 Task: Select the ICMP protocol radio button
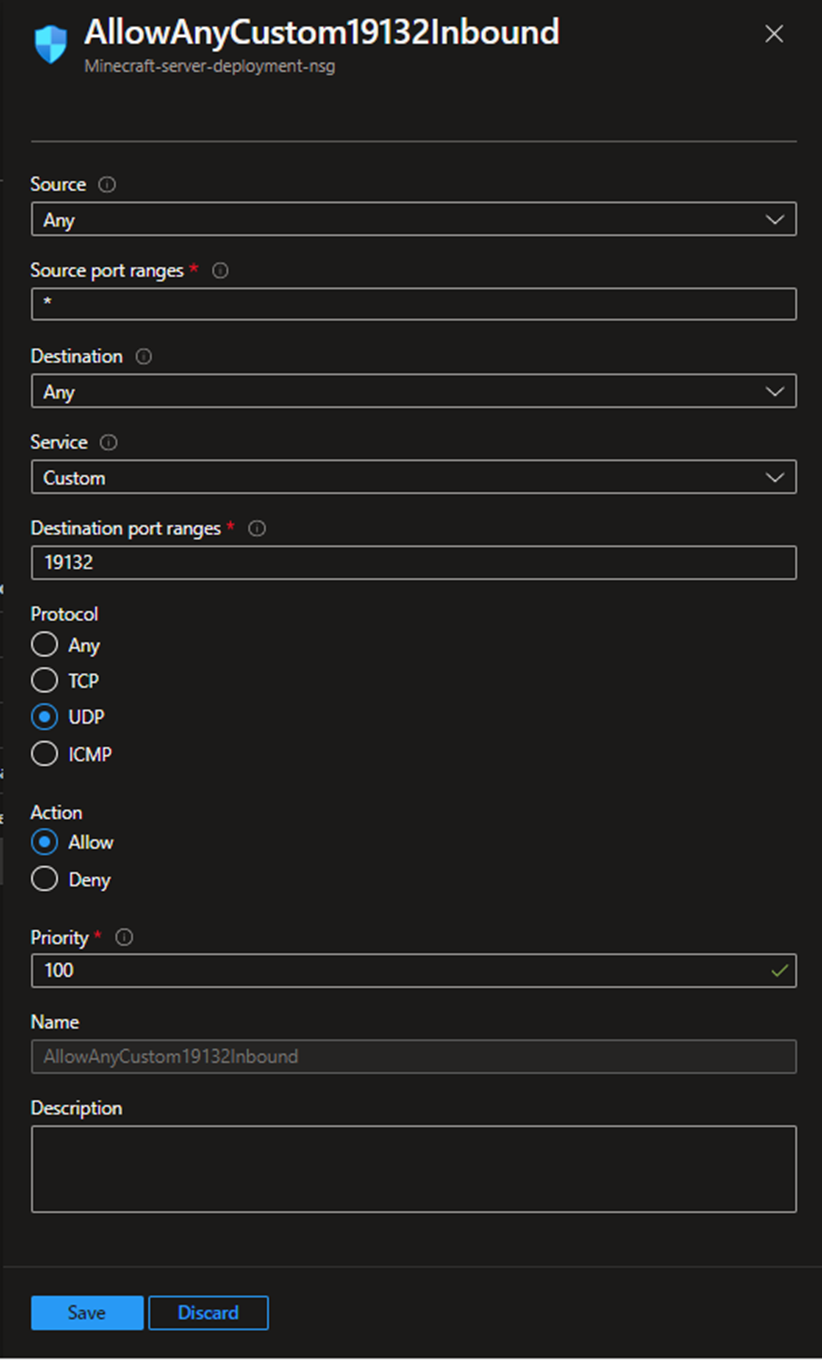(44, 754)
